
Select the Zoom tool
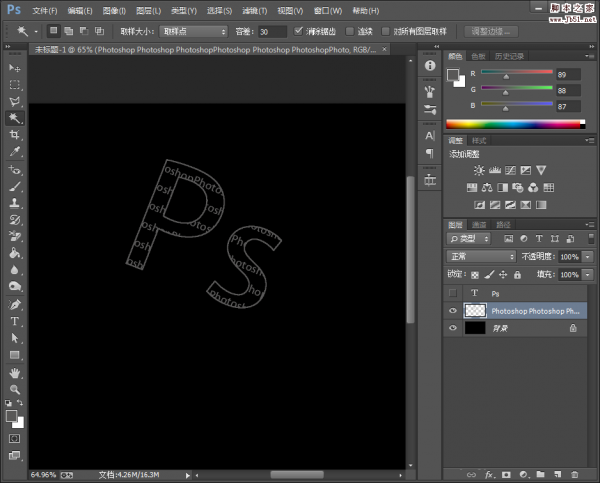(15, 390)
